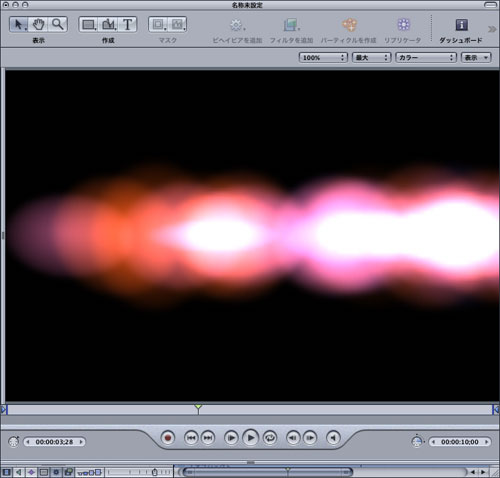This screenshot has width=500, height=478.
Task: Choose the Bezier Mask tool
Action: pyautogui.click(x=177, y=24)
